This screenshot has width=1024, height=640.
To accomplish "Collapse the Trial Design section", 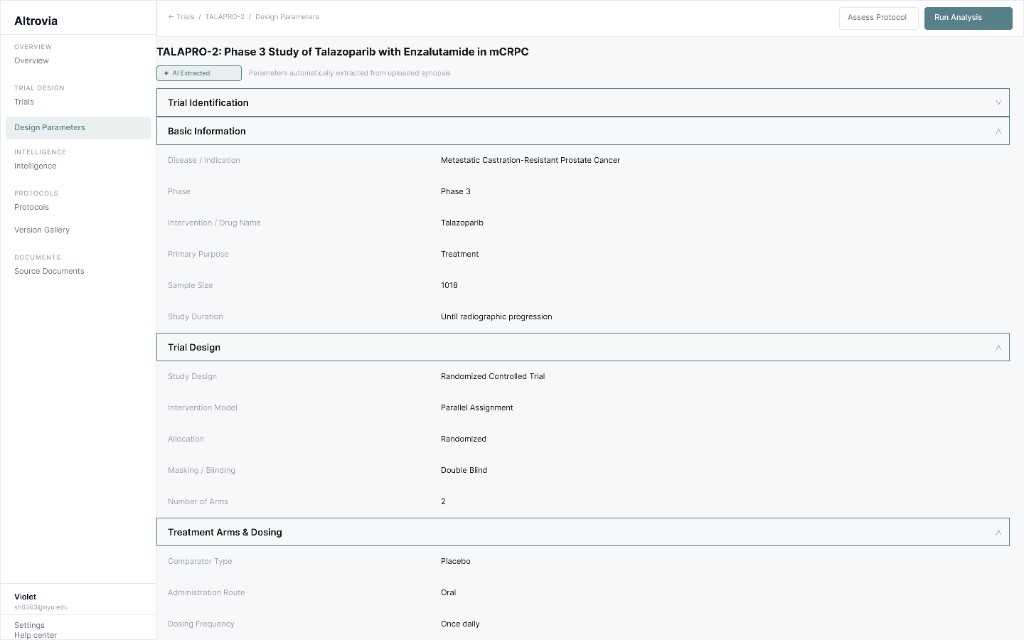I will click(x=582, y=346).
